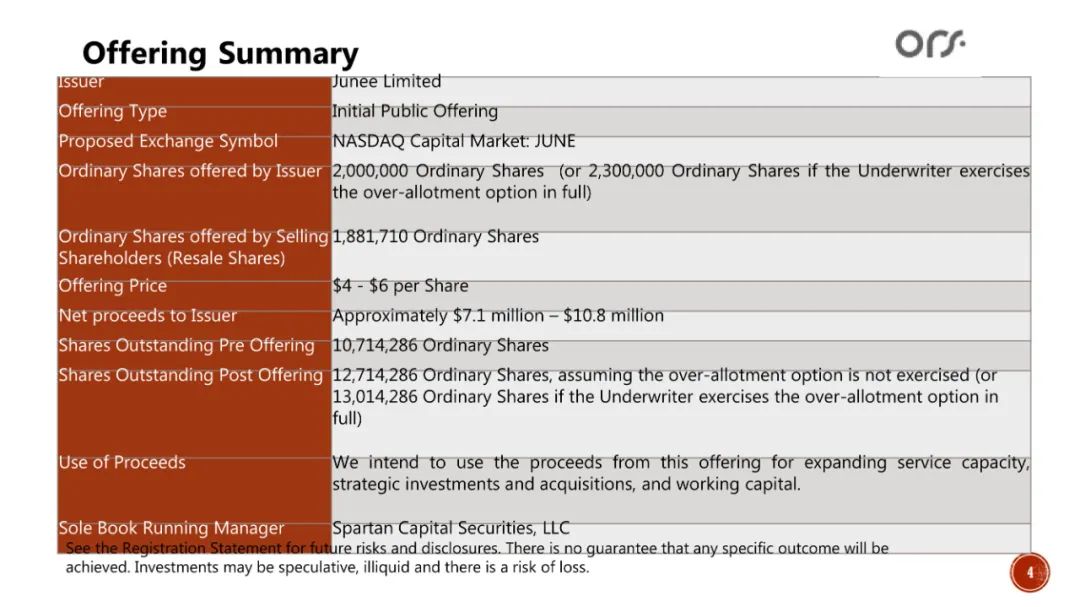Click the 1,881,710 Ordinary Shares cell
Viewport: 1080px width, 607px height.
click(436, 237)
